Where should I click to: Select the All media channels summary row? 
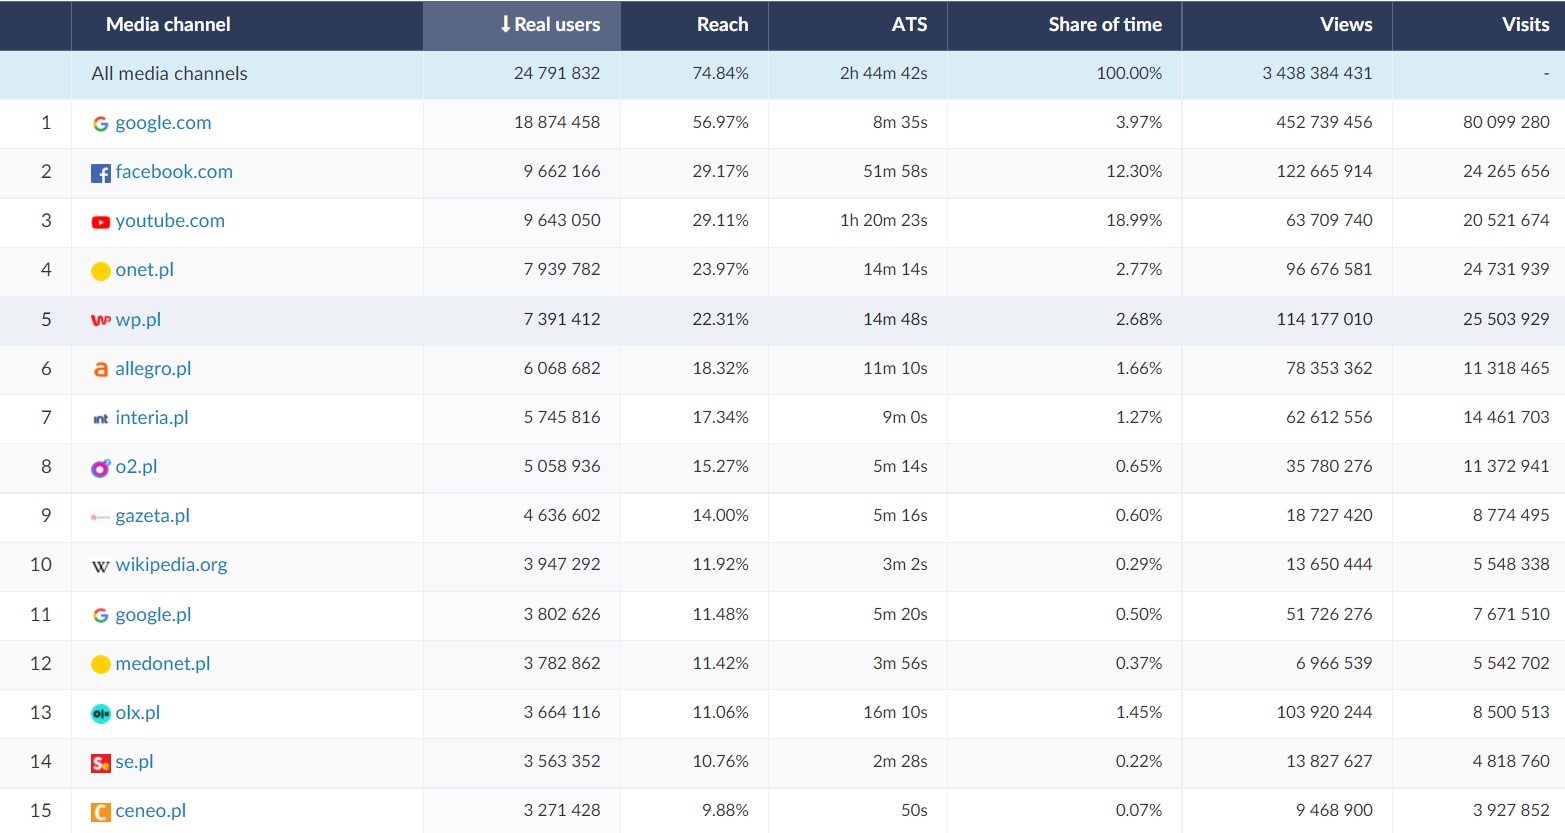pos(170,74)
